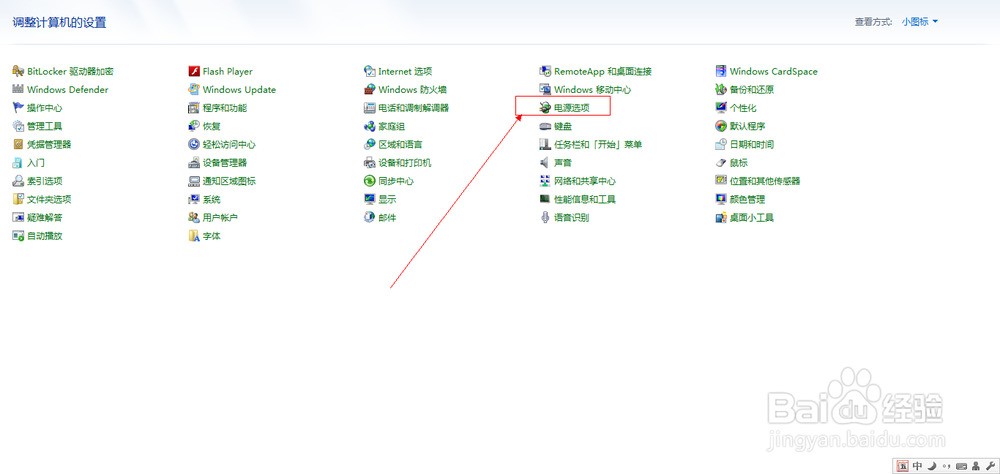Click the 网络和共享中心 link
1000x474 pixels.
(x=585, y=181)
